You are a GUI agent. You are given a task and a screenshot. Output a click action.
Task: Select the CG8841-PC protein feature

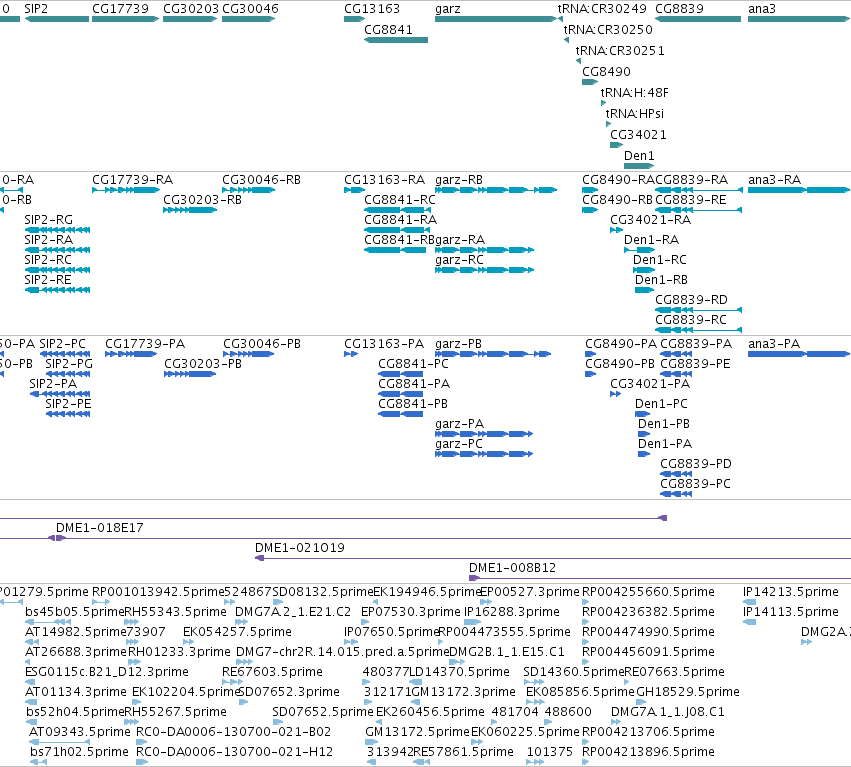coord(401,374)
